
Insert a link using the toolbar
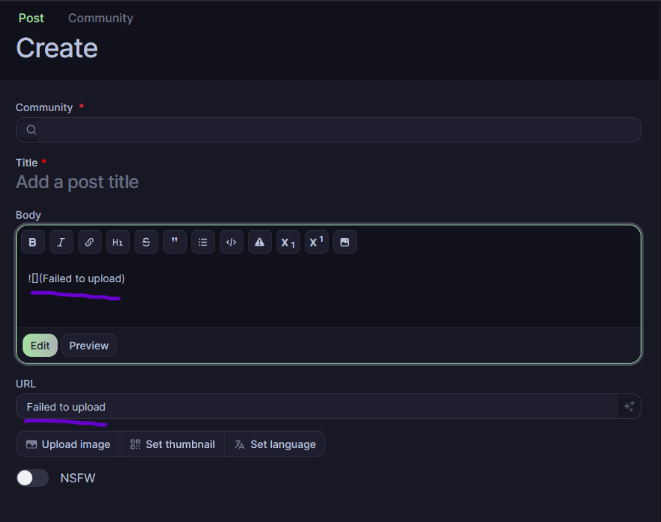(x=90, y=242)
